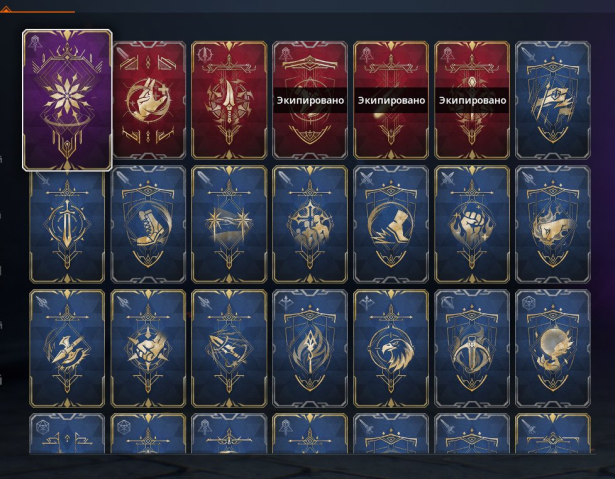The height and width of the screenshot is (479, 615).
Task: Select the blue spiked punch card
Action: tap(148, 348)
